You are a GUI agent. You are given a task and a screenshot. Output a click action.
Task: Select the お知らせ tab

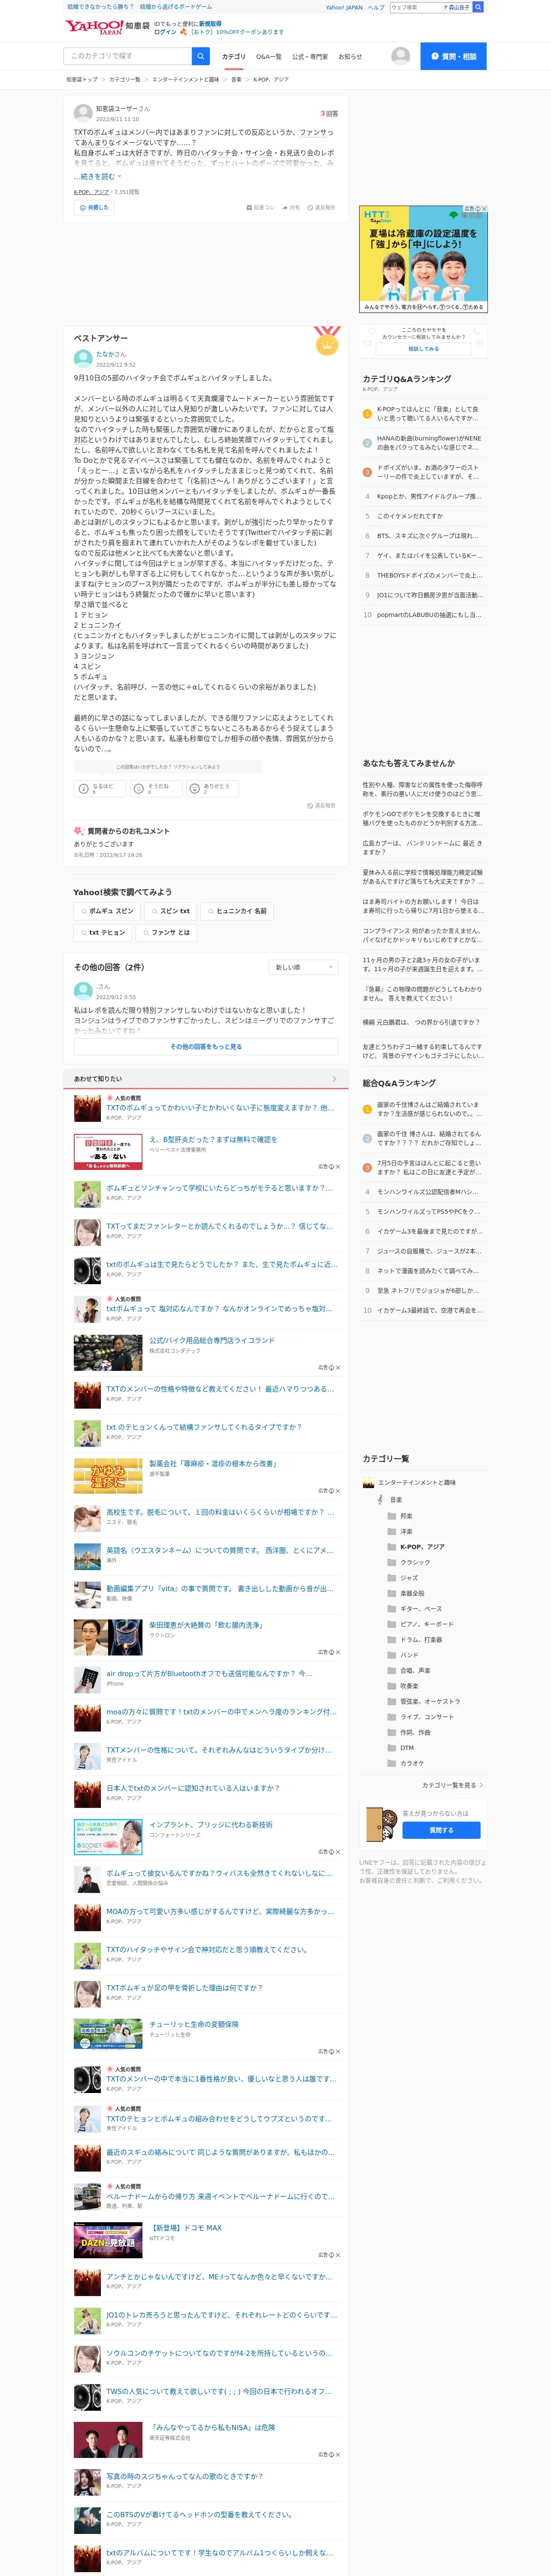pos(350,57)
